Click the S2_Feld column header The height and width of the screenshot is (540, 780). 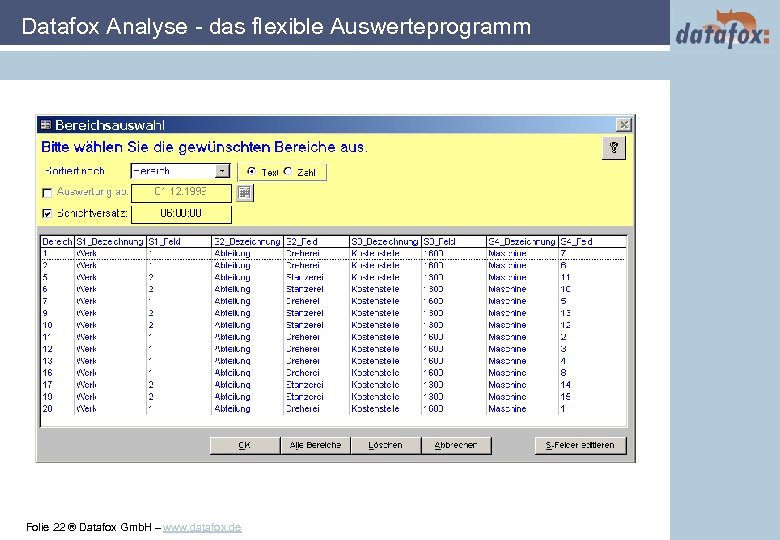tap(316, 242)
